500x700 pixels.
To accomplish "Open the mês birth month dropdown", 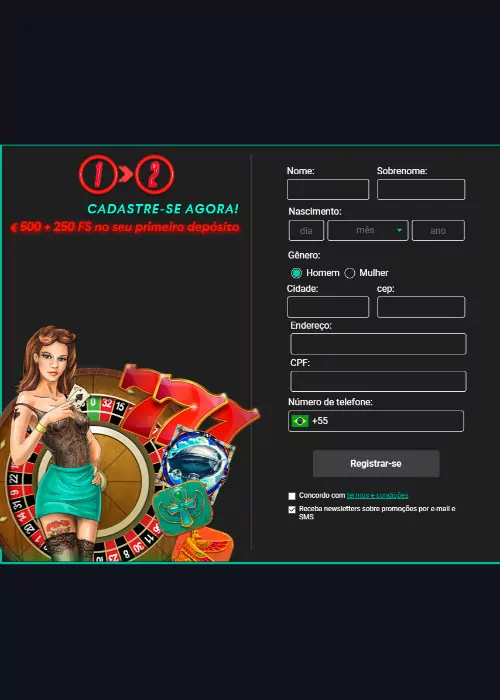I will 368,230.
